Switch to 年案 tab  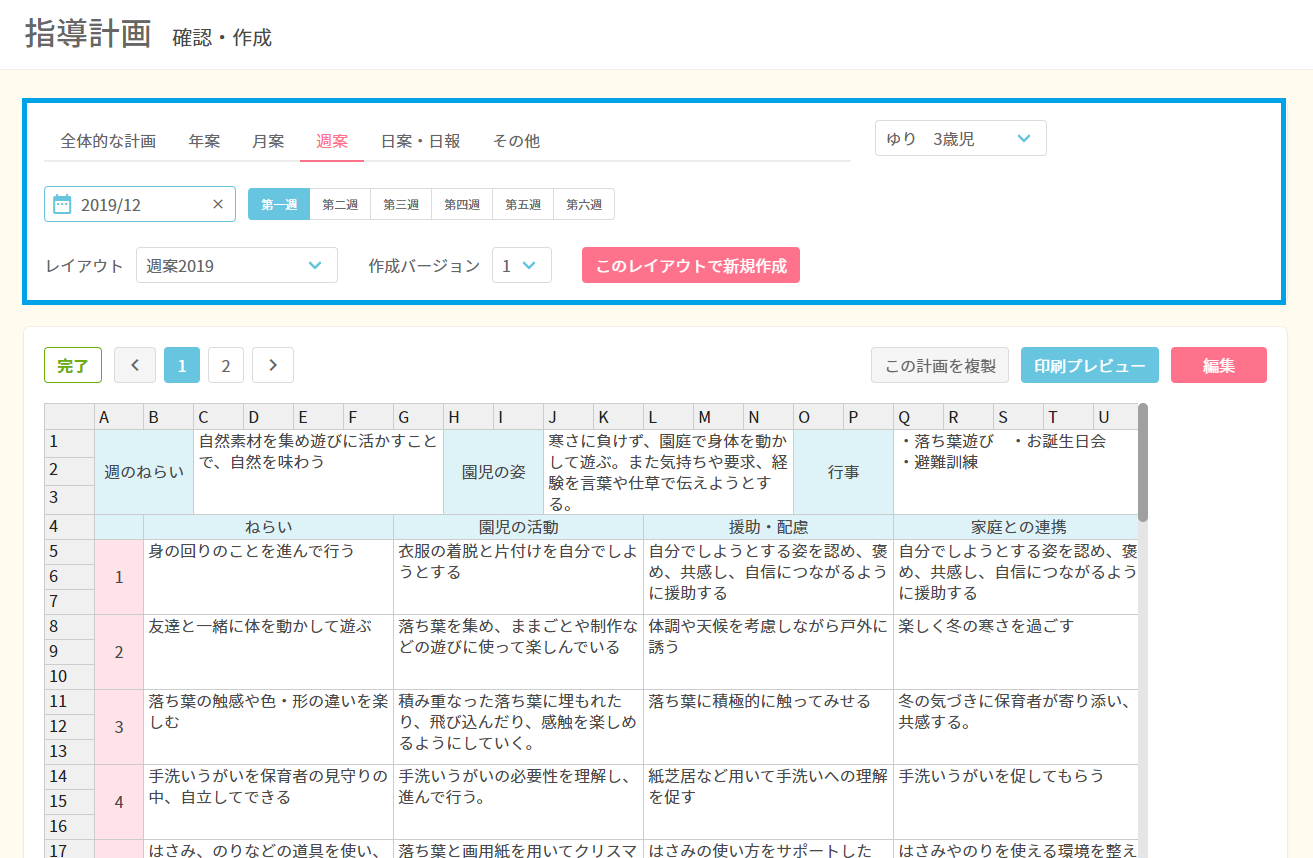tap(204, 141)
